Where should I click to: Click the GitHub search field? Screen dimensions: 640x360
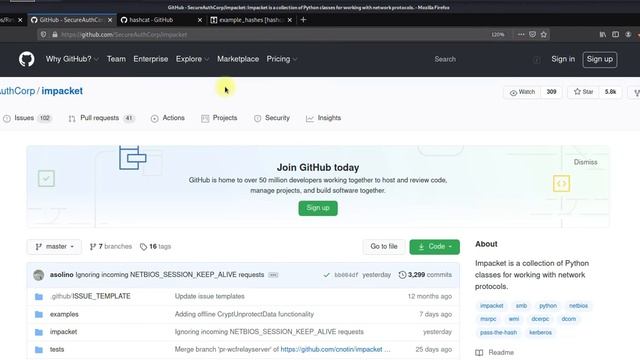point(486,60)
